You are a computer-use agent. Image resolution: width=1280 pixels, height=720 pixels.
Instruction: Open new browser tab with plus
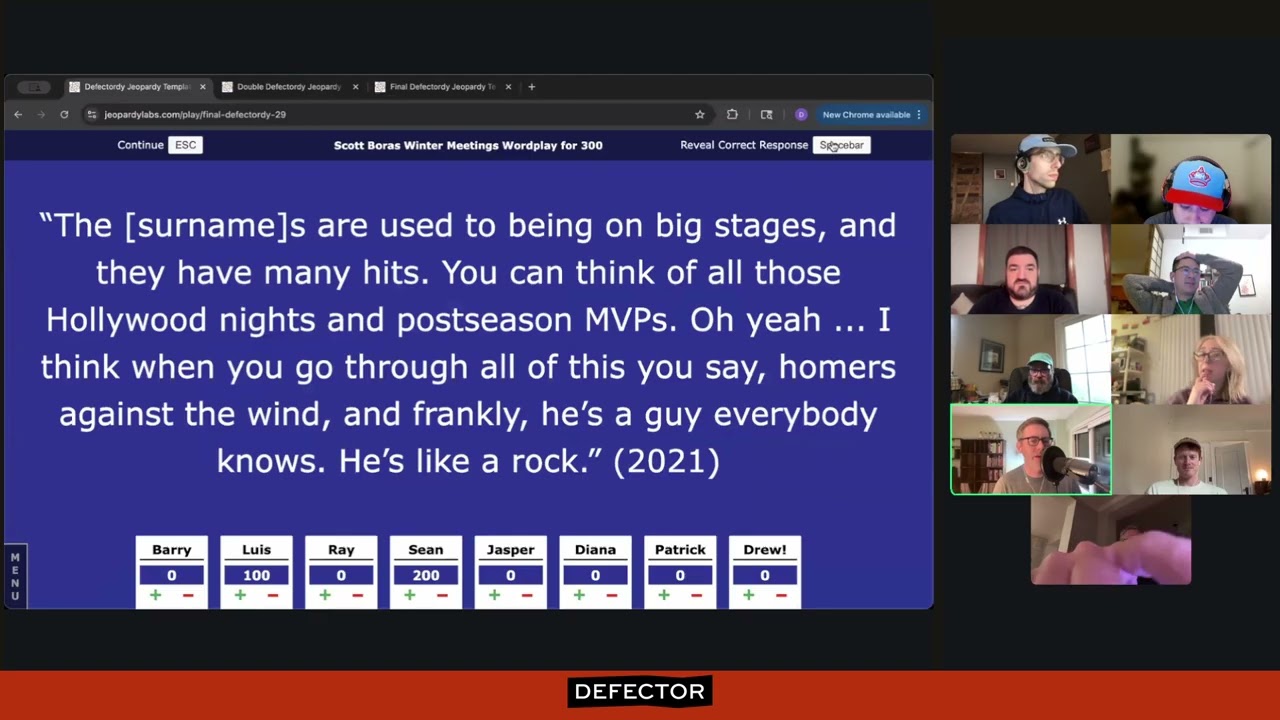(532, 87)
